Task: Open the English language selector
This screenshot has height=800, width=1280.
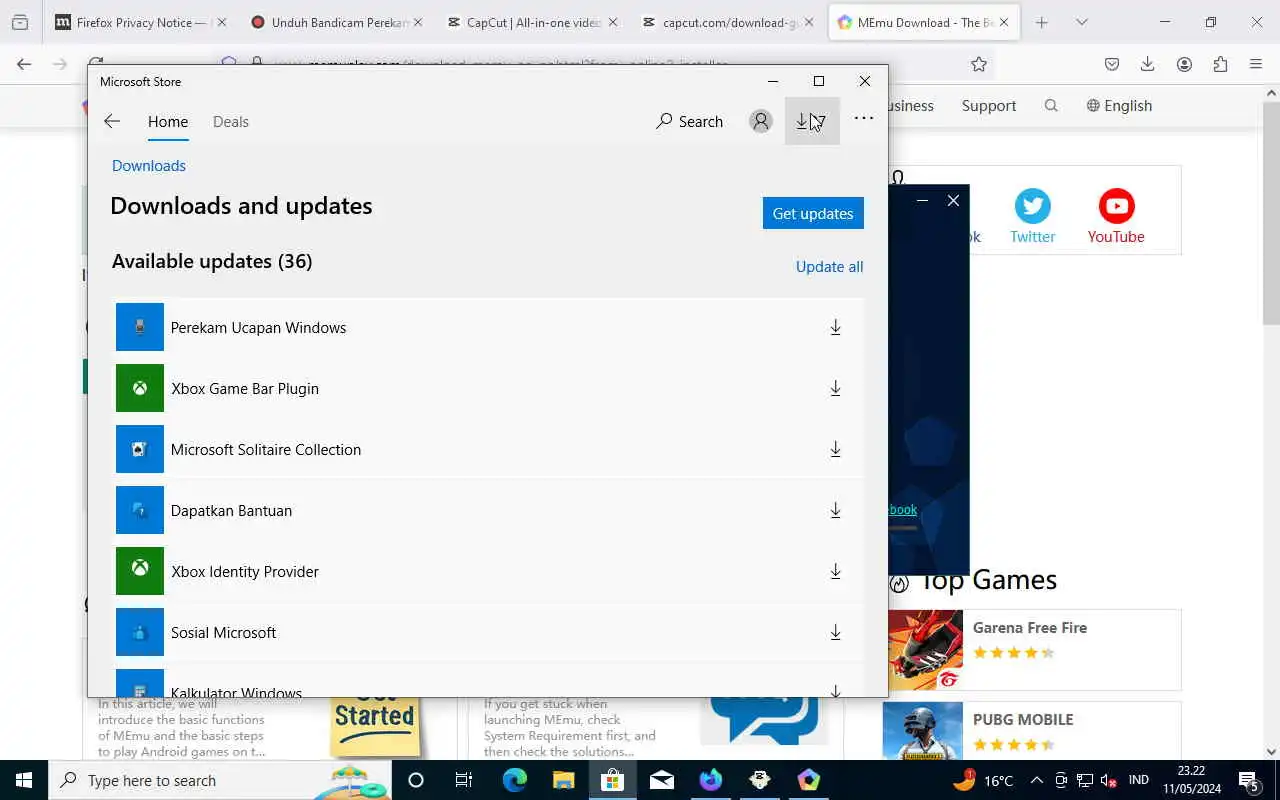Action: pos(1119,105)
